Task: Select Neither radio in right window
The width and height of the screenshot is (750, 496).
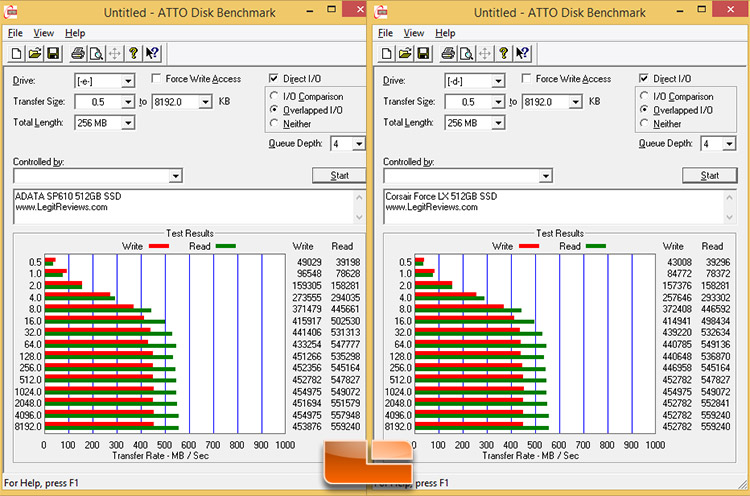Action: 644,123
